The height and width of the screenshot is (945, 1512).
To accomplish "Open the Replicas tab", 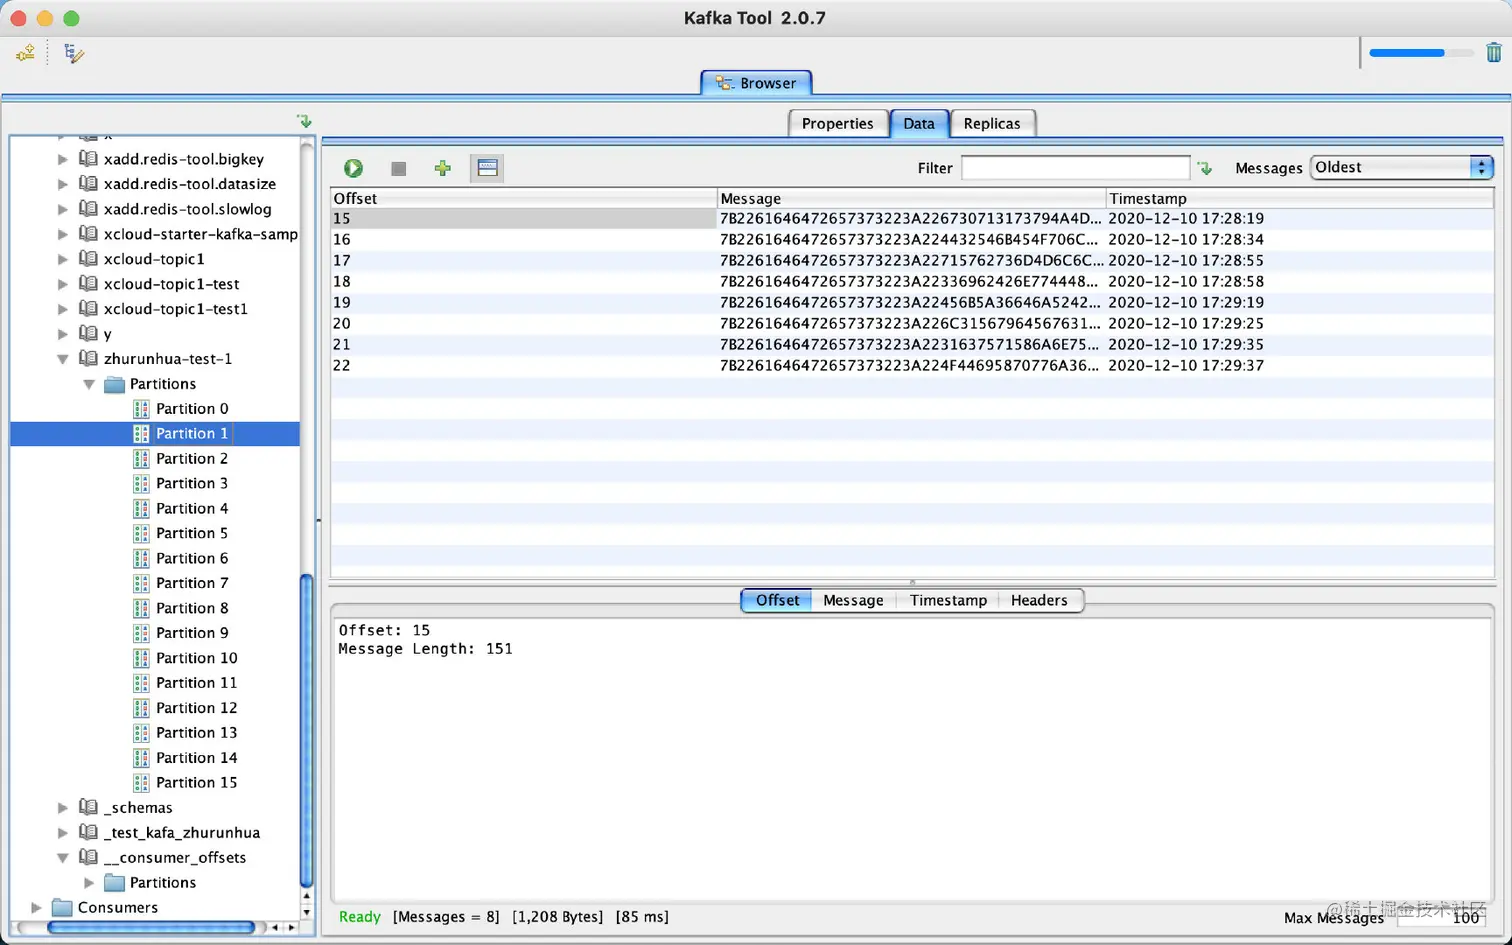I will [992, 123].
